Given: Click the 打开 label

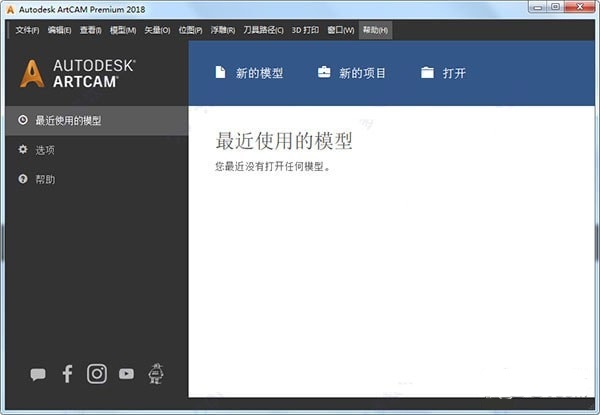Looking at the screenshot, I should pos(454,73).
